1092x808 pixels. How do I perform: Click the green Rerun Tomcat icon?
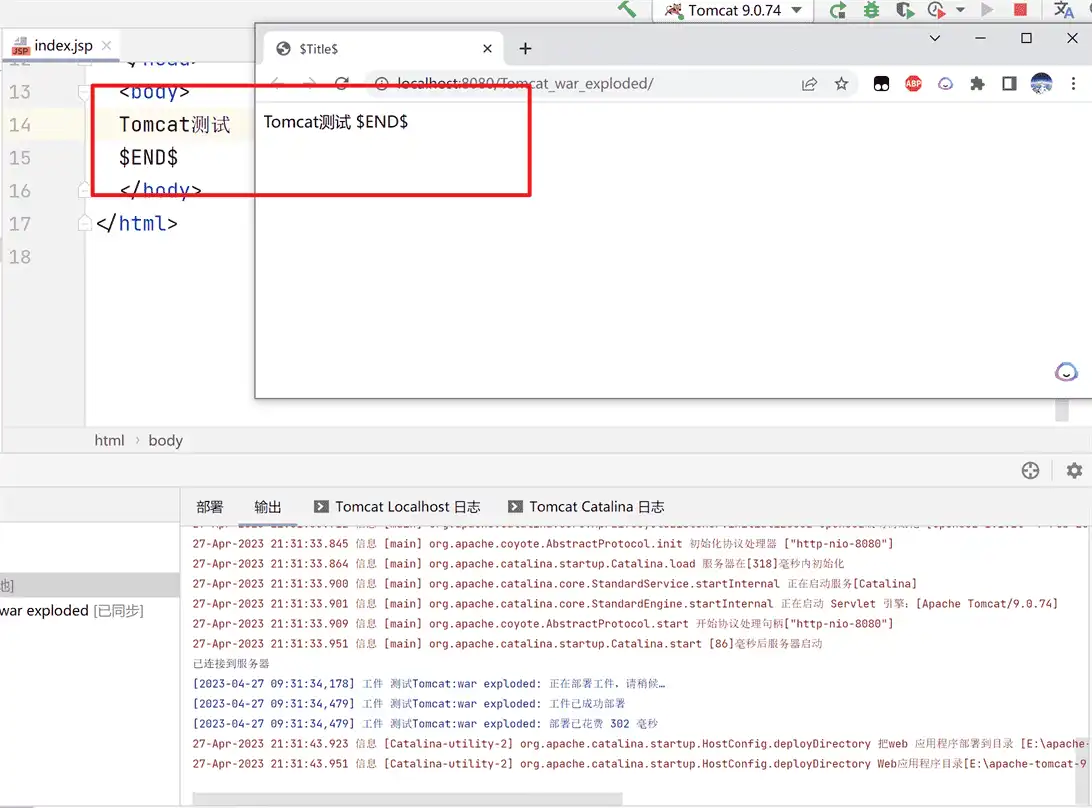[838, 10]
